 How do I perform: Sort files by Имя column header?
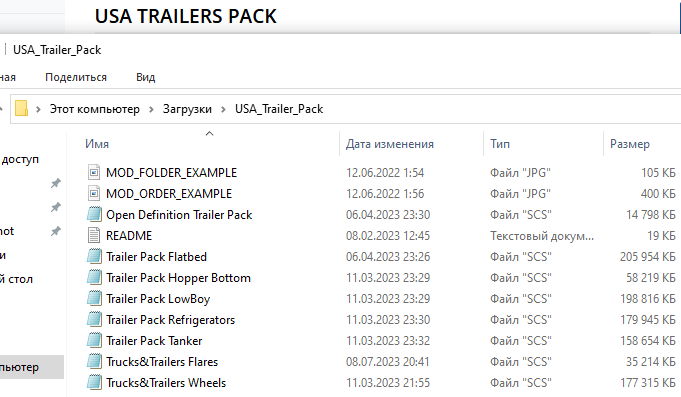[x=97, y=144]
